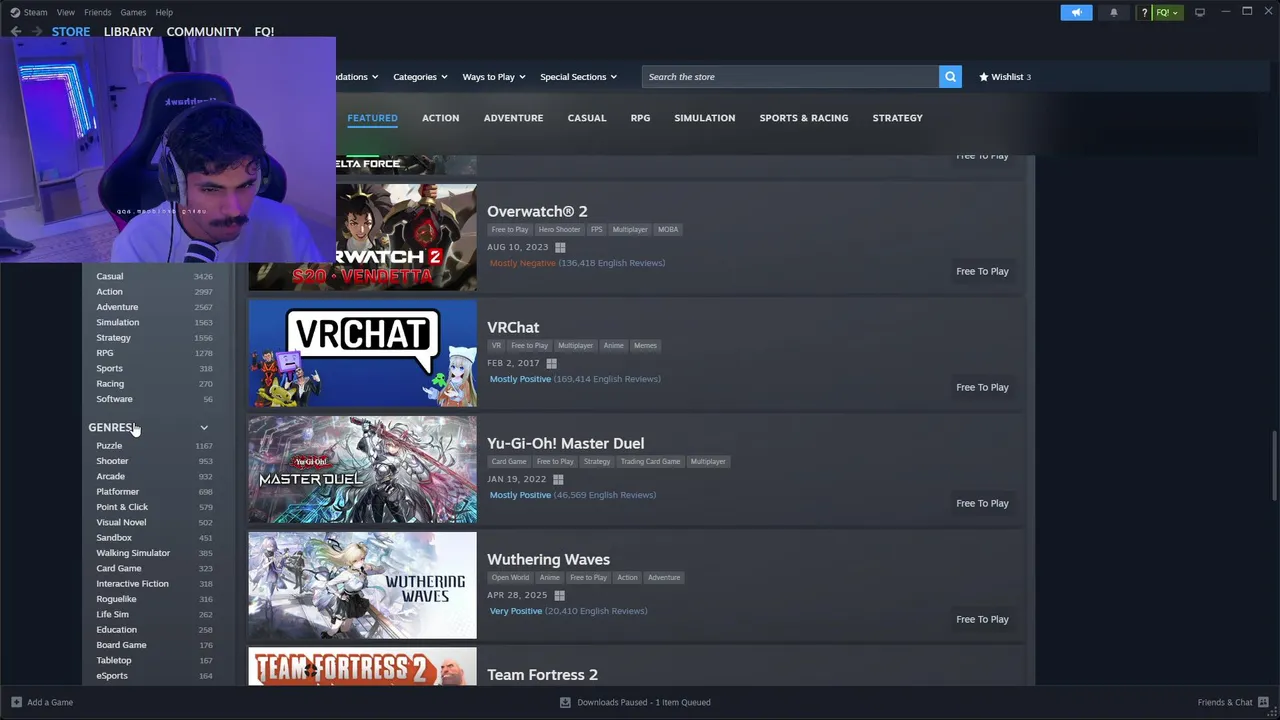The width and height of the screenshot is (1280, 720).
Task: Click Free To Play button for VRChat
Action: (x=982, y=387)
